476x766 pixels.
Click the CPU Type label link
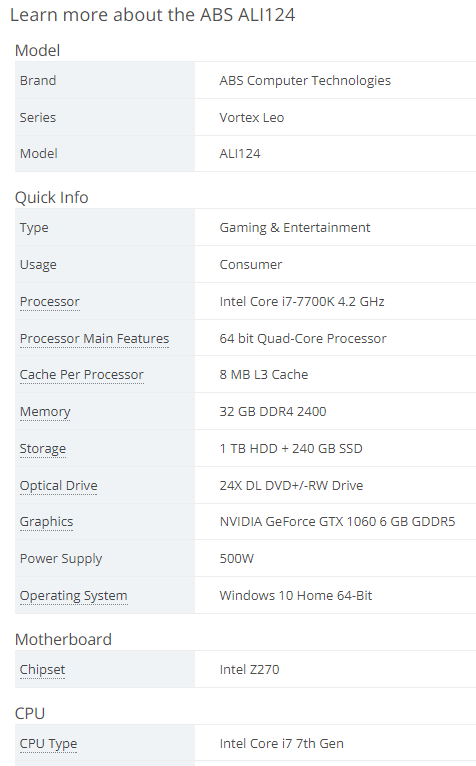point(48,744)
